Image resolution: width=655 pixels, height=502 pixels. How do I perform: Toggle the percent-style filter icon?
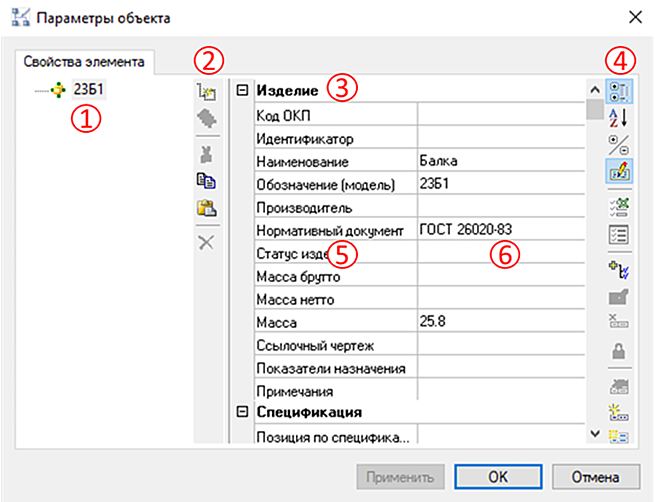619,143
